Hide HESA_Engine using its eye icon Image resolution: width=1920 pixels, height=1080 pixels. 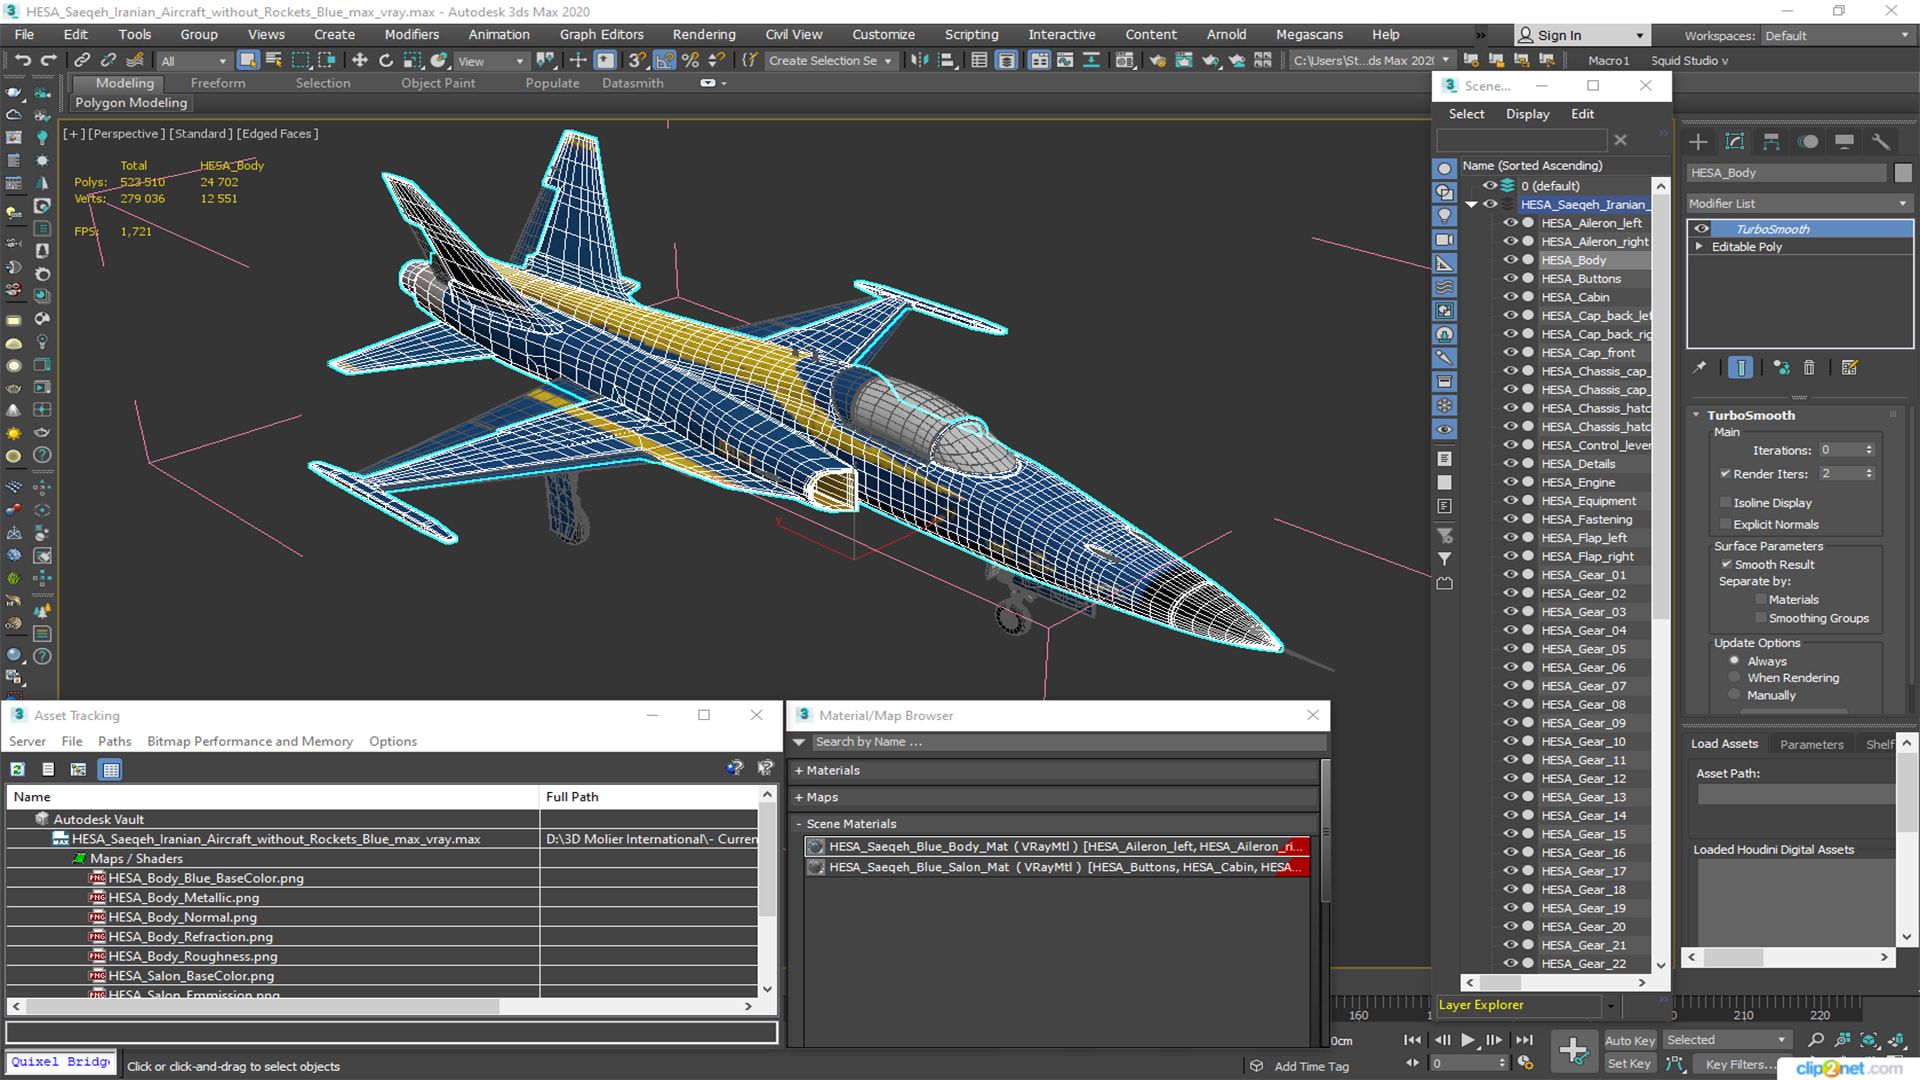click(x=1510, y=482)
